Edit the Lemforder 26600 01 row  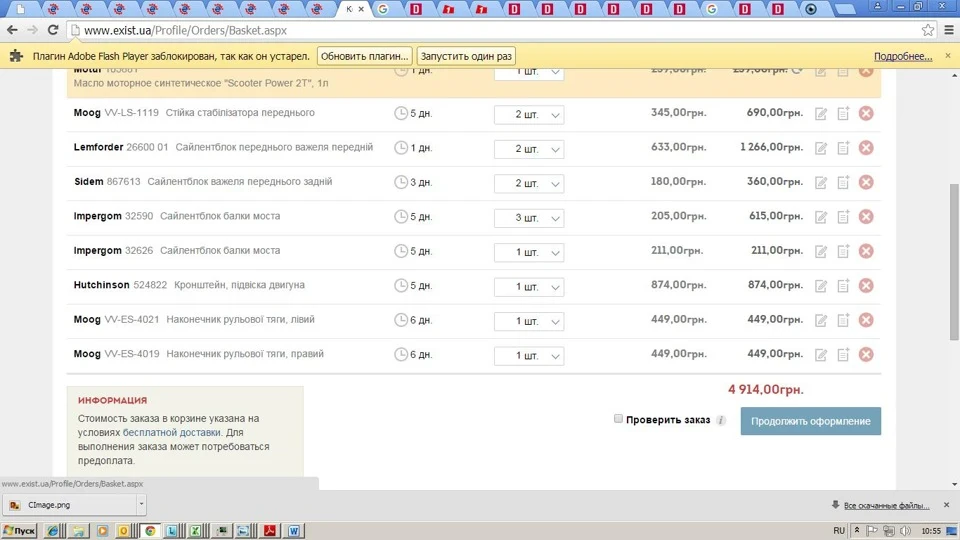[821, 148]
